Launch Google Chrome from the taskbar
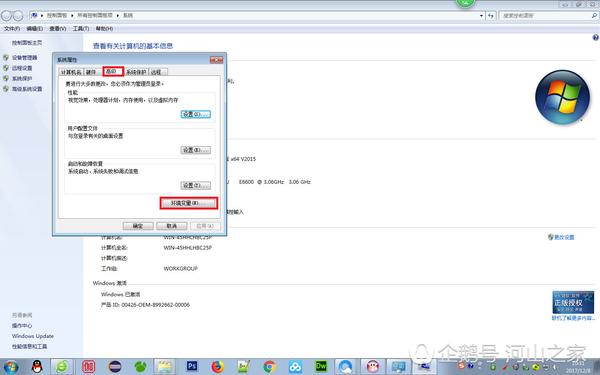The width and height of the screenshot is (600, 375). click(x=269, y=367)
